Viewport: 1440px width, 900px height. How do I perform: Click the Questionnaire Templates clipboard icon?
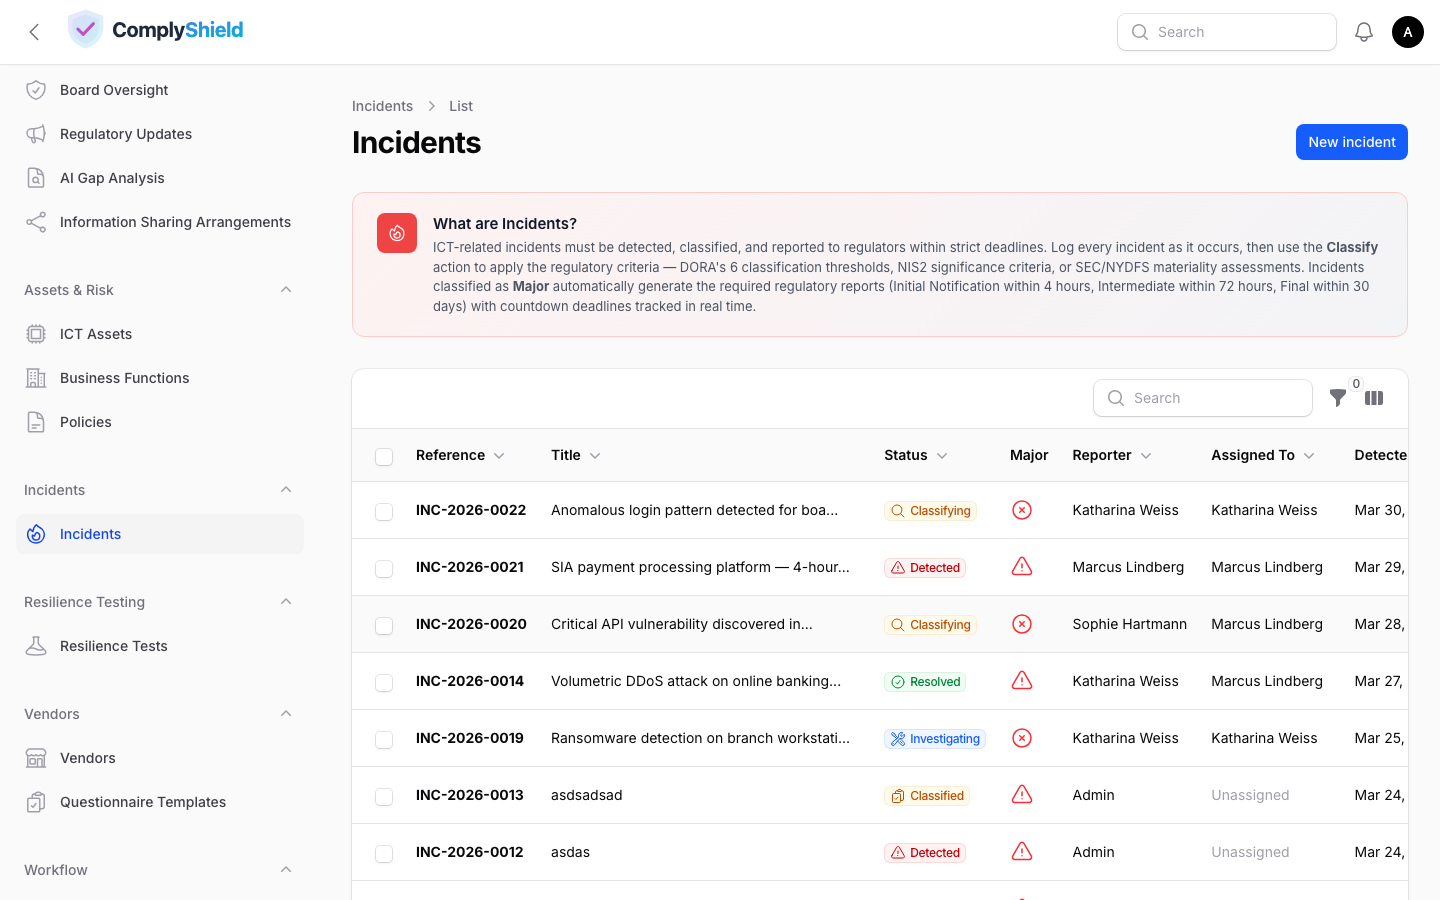(36, 802)
